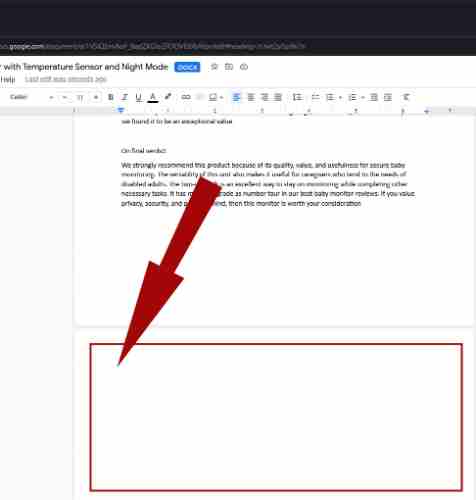Click inside the highlighted empty page area
The width and height of the screenshot is (476, 500).
click(276, 417)
